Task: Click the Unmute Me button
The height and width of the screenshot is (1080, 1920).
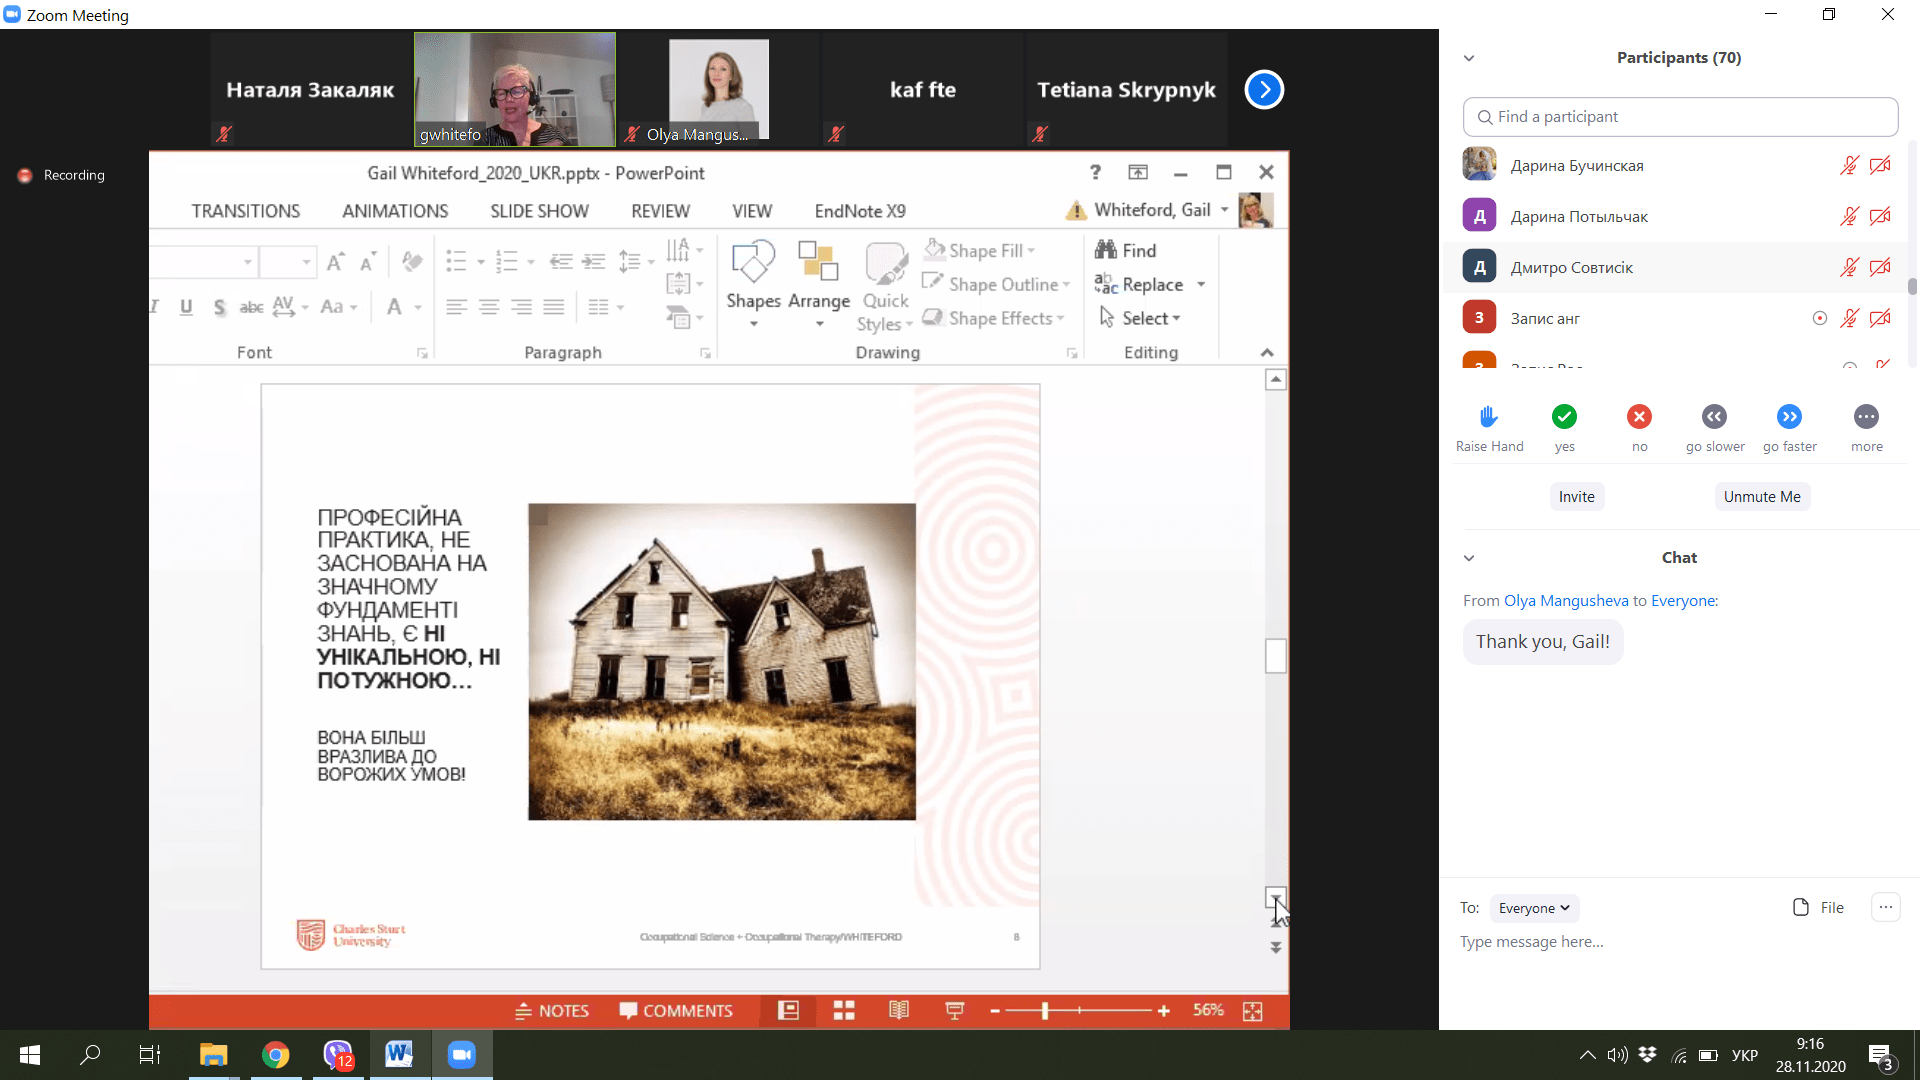Action: pos(1761,497)
